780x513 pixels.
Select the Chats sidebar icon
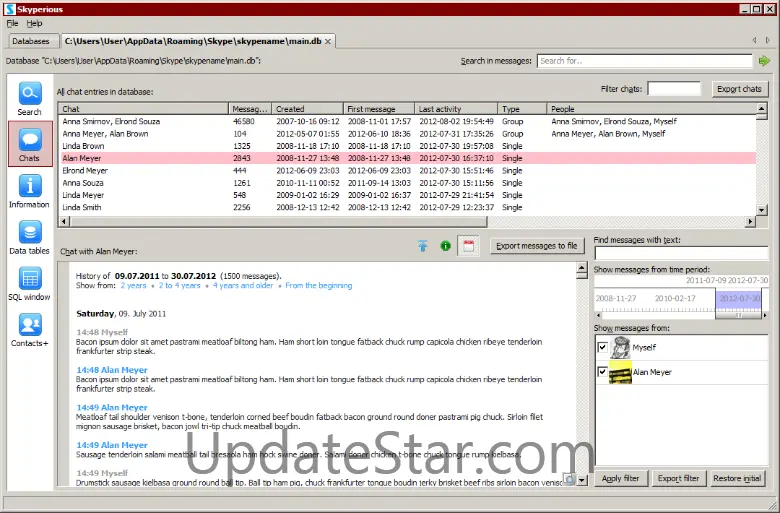tap(30, 144)
